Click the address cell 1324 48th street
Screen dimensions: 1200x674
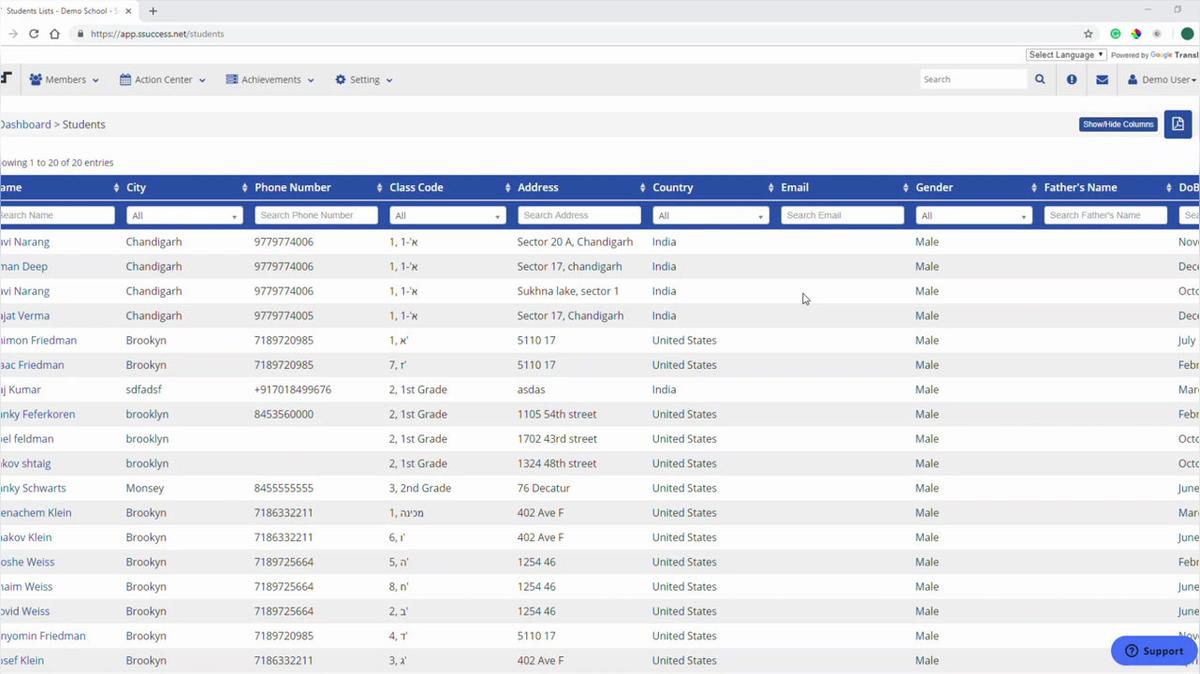557,464
